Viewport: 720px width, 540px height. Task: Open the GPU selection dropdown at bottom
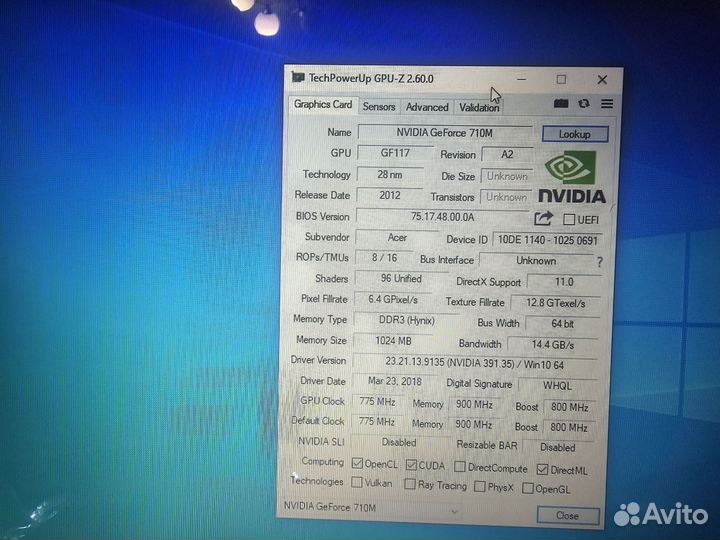tap(372, 508)
